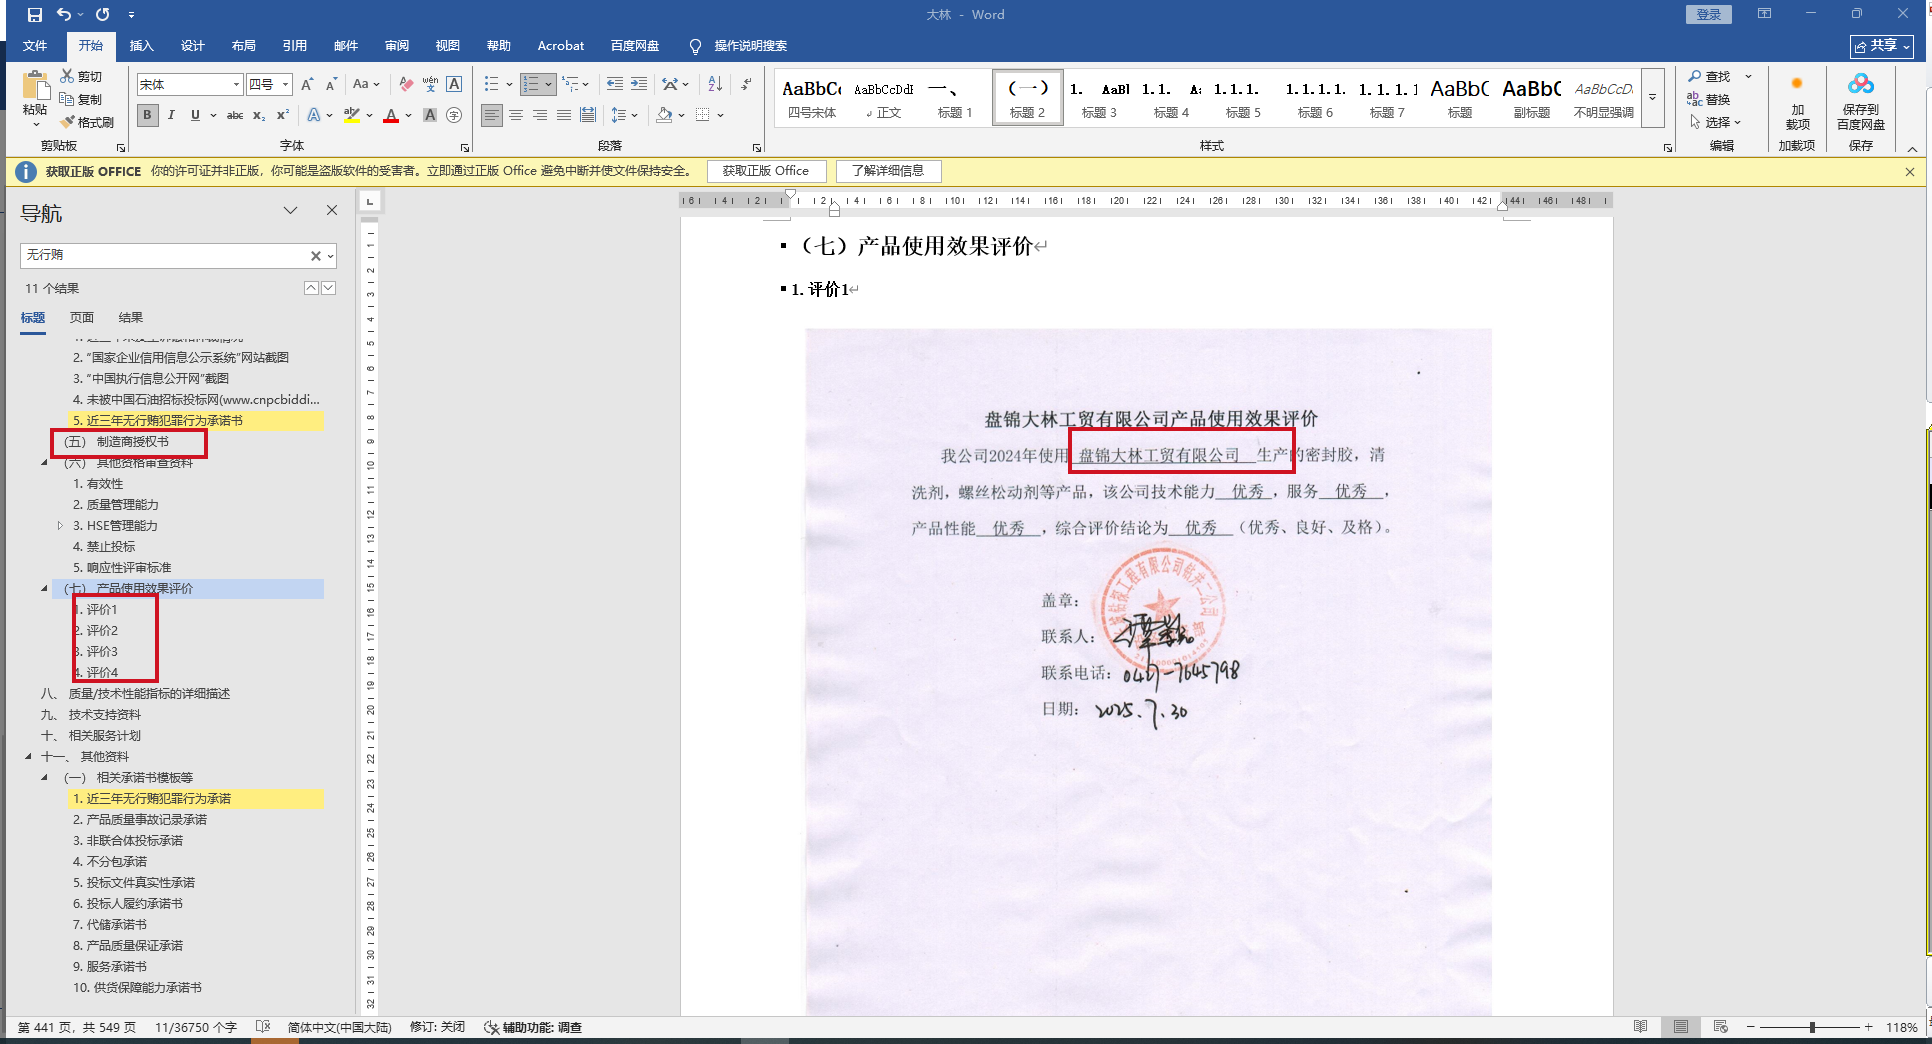This screenshot has height=1044, width=1932.
Task: Go to previous search result arrow
Action: 311,288
